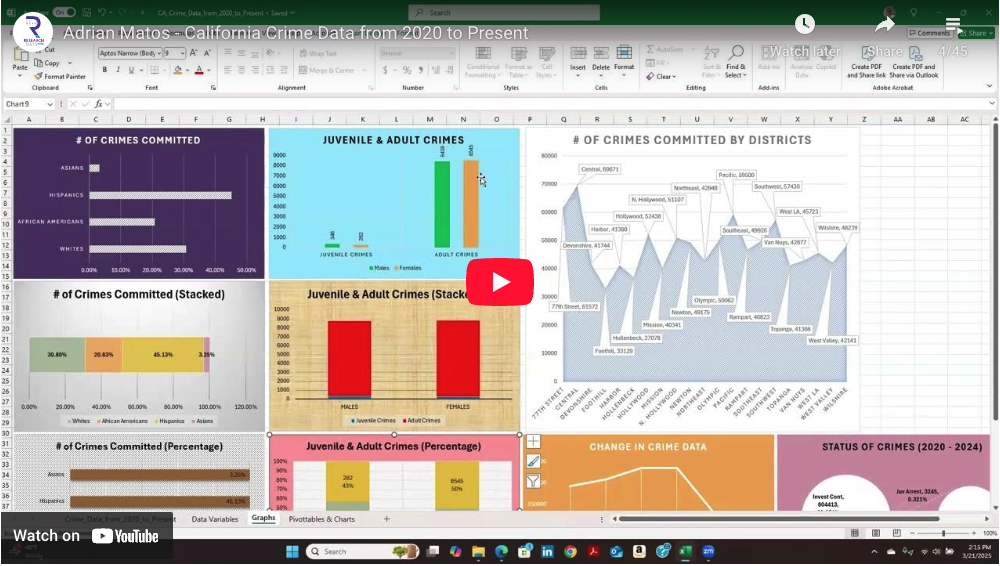Toggle Underline formatting
1000x566 pixels.
[x=131, y=70]
